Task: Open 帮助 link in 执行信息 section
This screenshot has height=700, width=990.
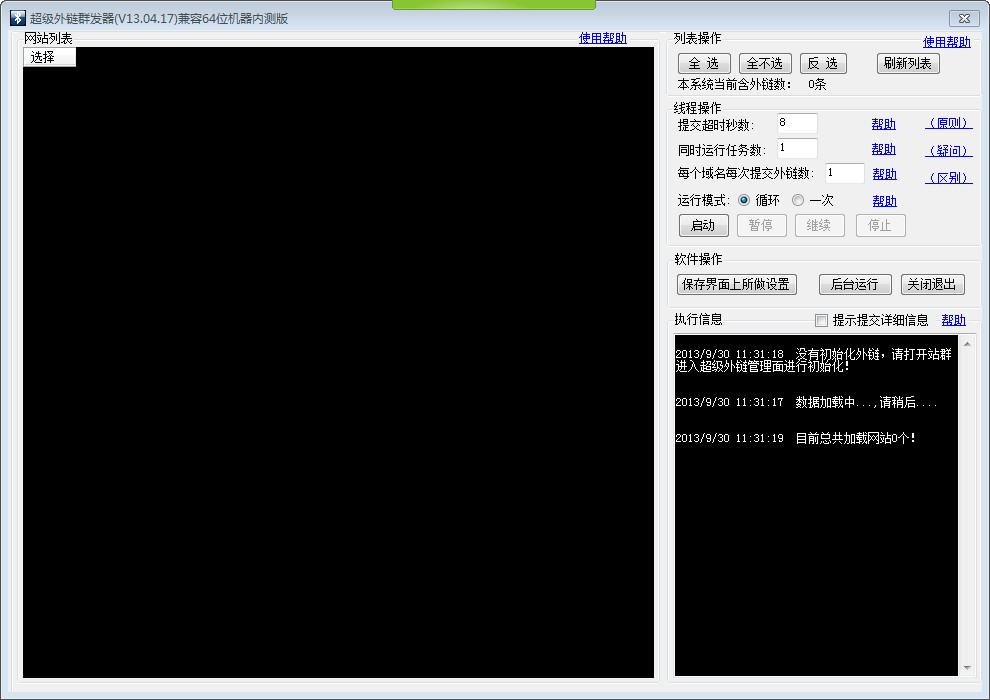Action: pyautogui.click(x=953, y=320)
